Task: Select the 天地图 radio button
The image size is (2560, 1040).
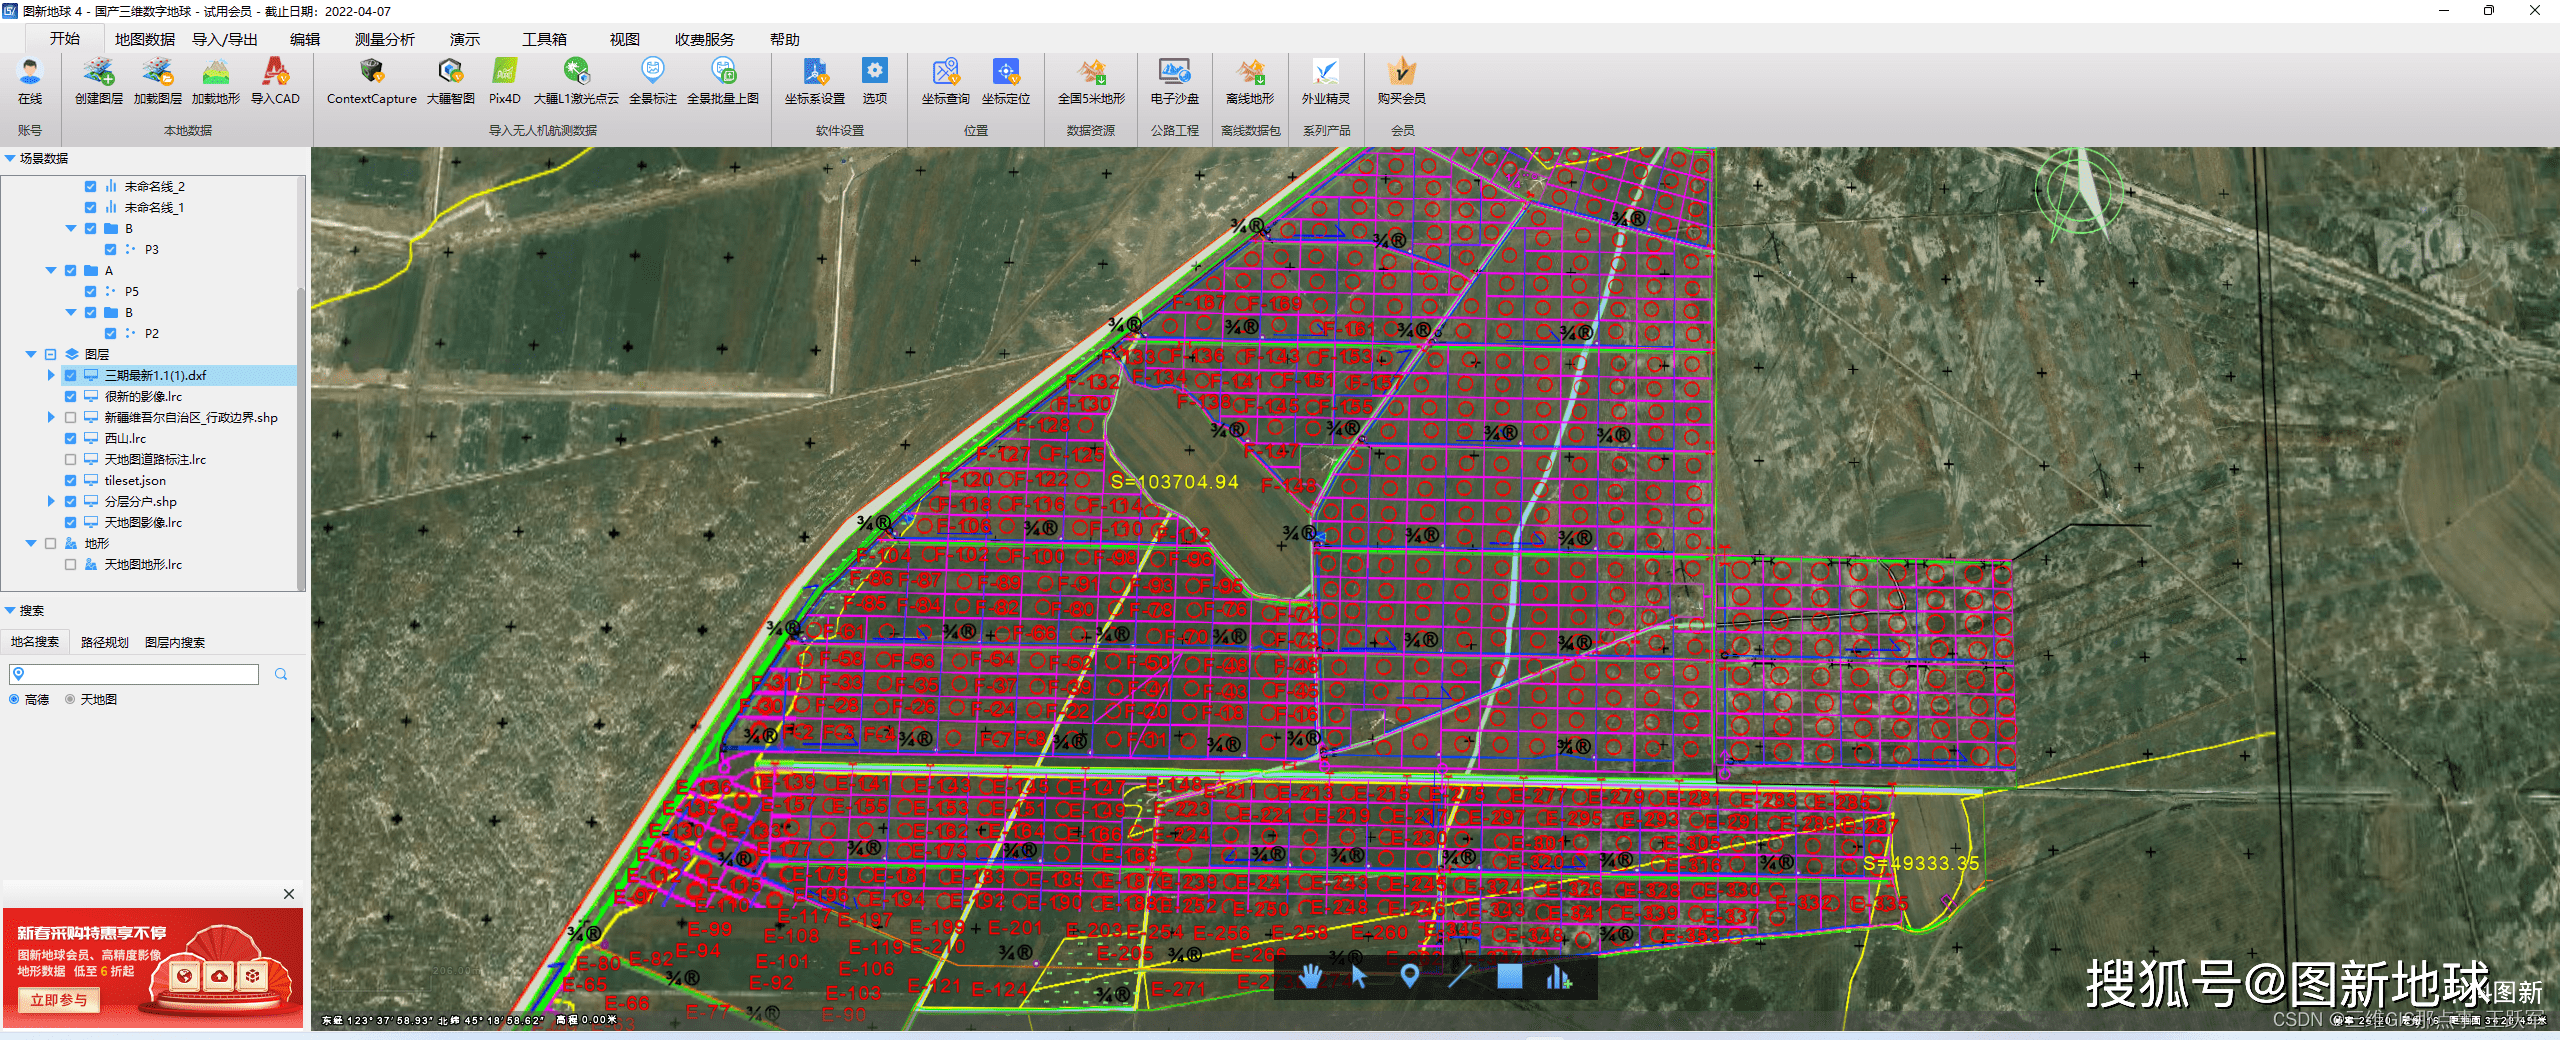Action: pos(71,700)
